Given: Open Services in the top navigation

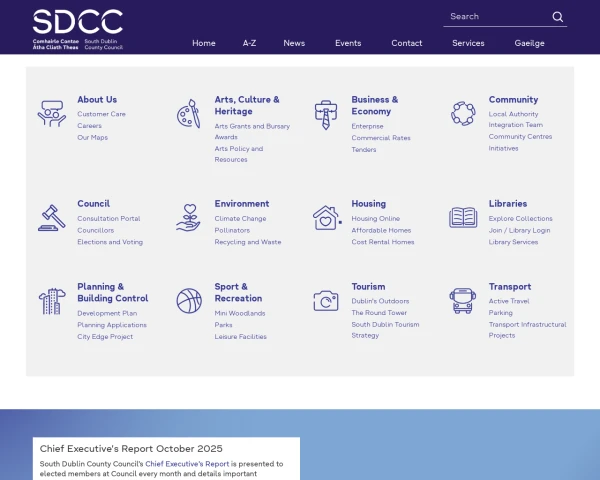Looking at the screenshot, I should (468, 43).
